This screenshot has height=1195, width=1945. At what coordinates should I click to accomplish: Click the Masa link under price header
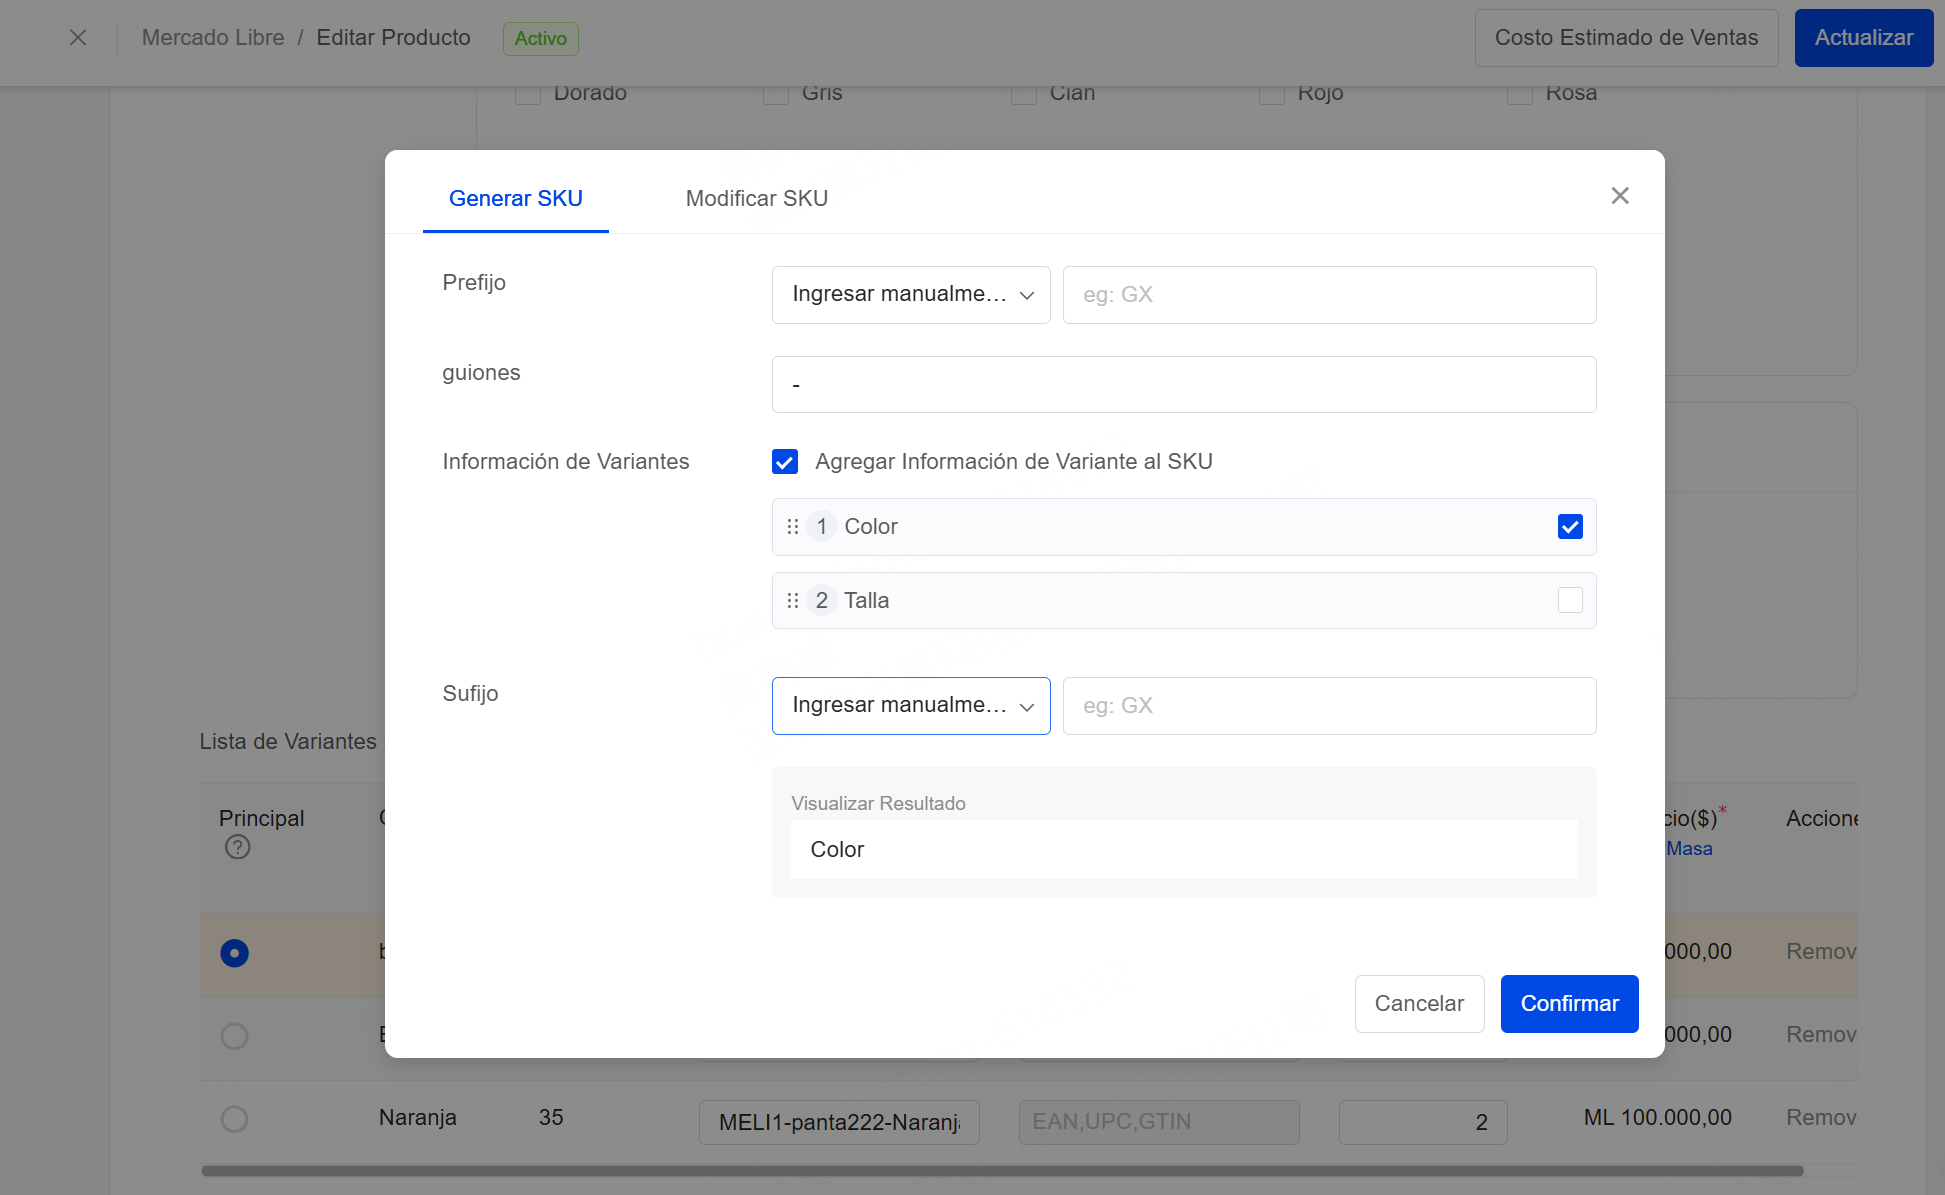1689,849
